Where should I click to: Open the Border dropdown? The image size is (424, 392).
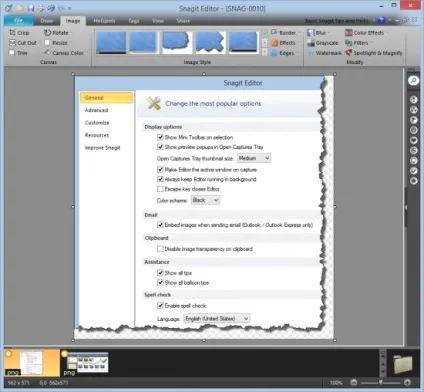285,33
